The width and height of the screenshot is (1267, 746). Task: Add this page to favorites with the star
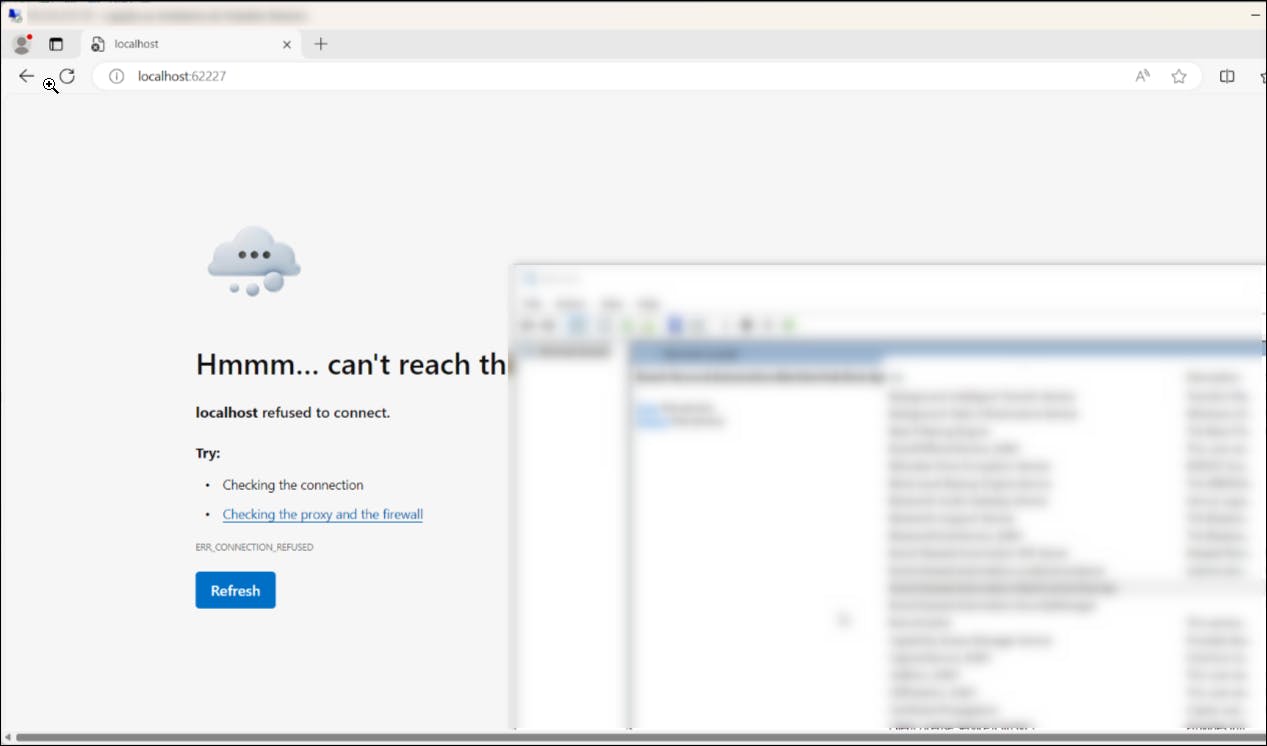coord(1179,76)
